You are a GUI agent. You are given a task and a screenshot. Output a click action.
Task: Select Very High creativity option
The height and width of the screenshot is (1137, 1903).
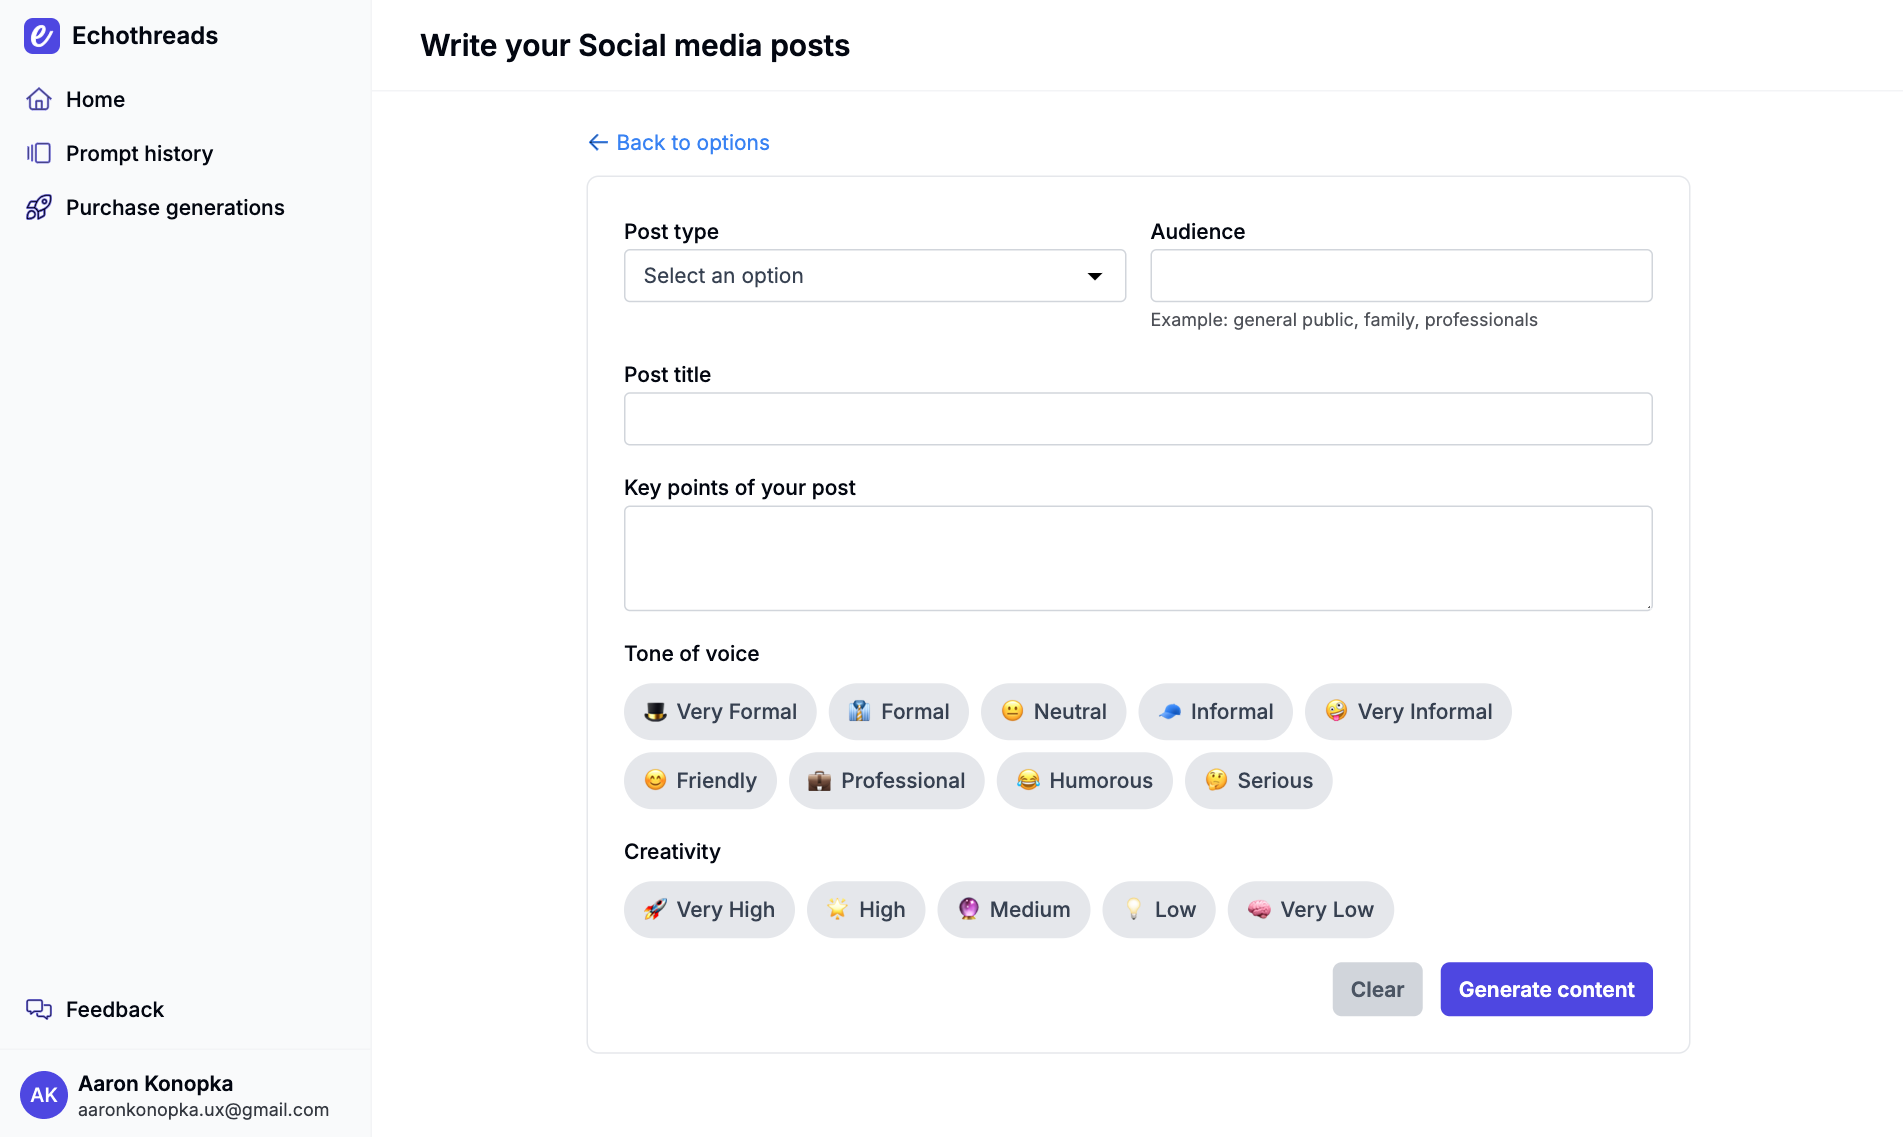(709, 910)
